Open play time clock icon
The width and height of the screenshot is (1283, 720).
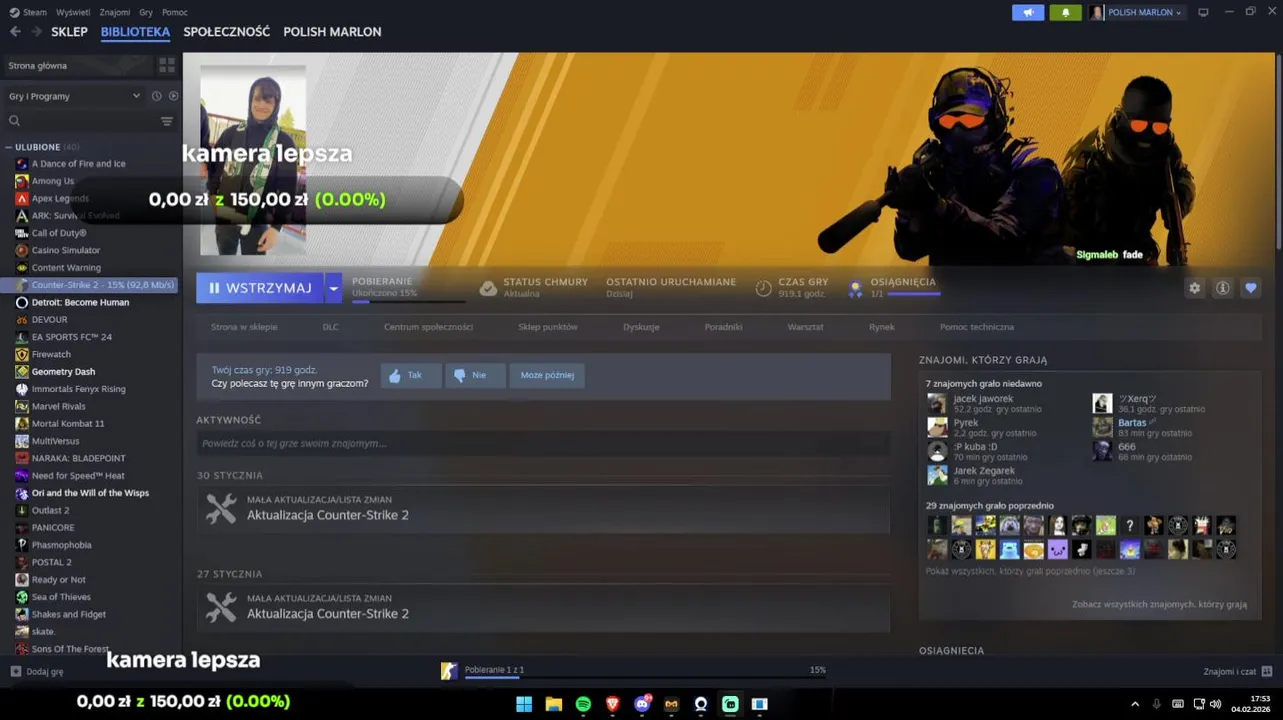[763, 288]
